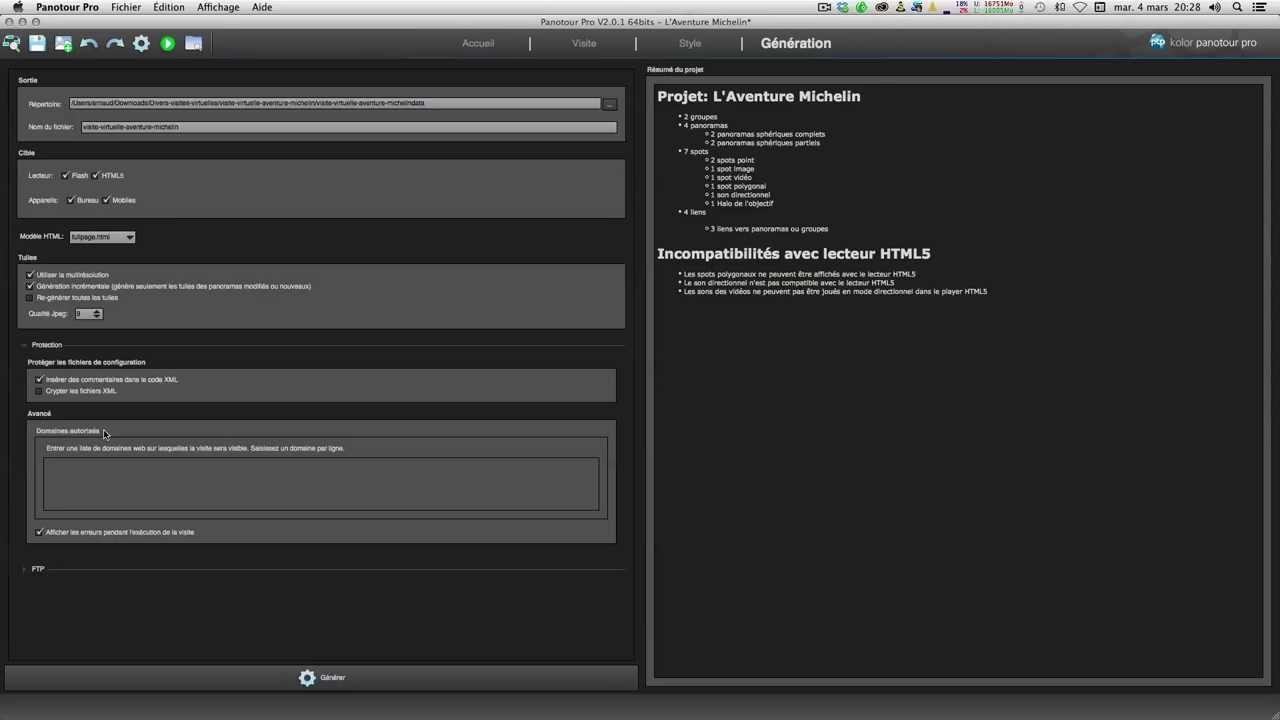The image size is (1280, 720).
Task: Switch to the Visite tab
Action: (584, 43)
